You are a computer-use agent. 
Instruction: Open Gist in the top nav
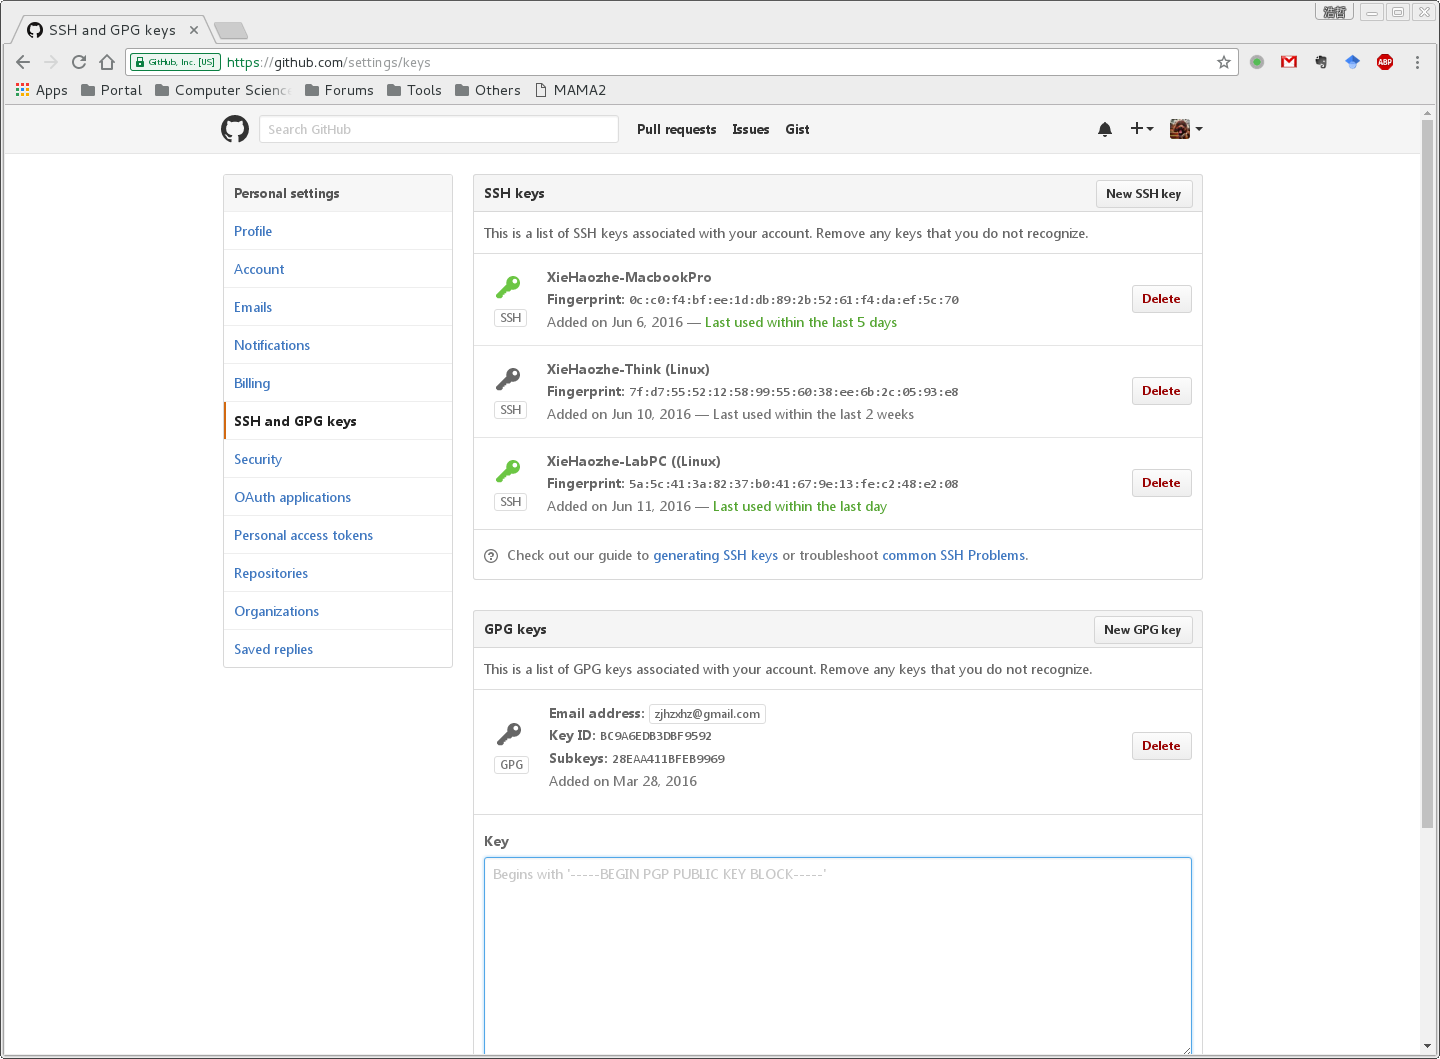(x=797, y=129)
